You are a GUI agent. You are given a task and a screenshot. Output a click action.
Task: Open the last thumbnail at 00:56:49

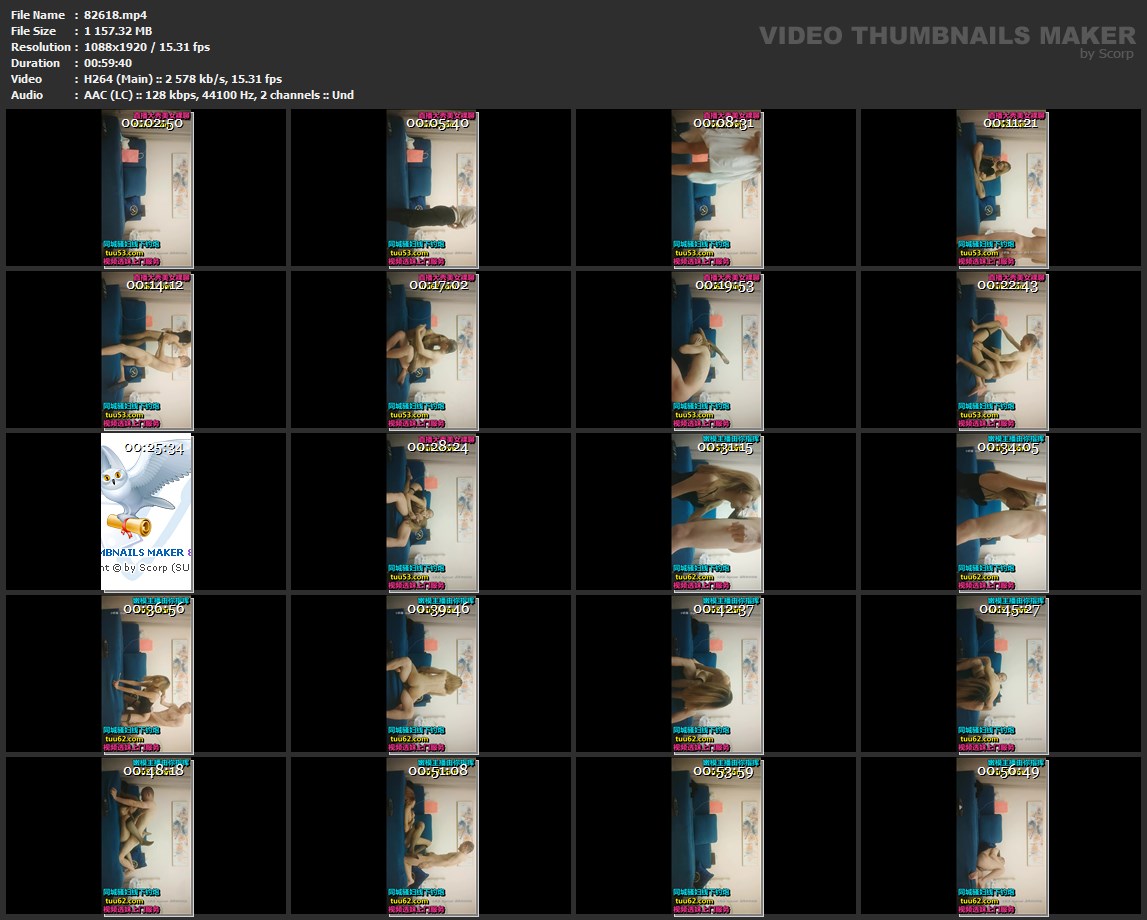1002,836
